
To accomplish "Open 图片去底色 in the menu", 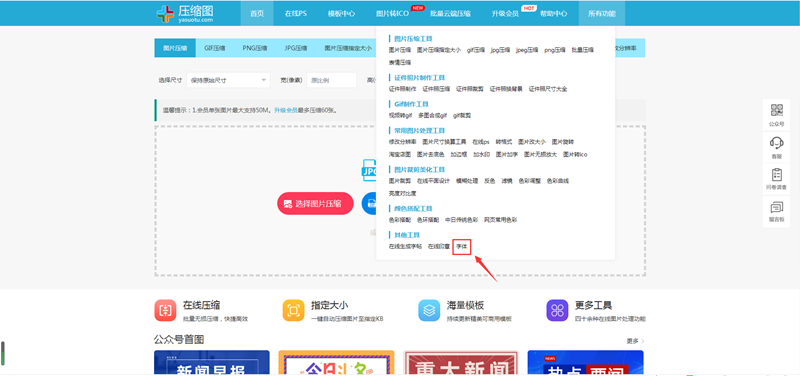I will (x=431, y=154).
